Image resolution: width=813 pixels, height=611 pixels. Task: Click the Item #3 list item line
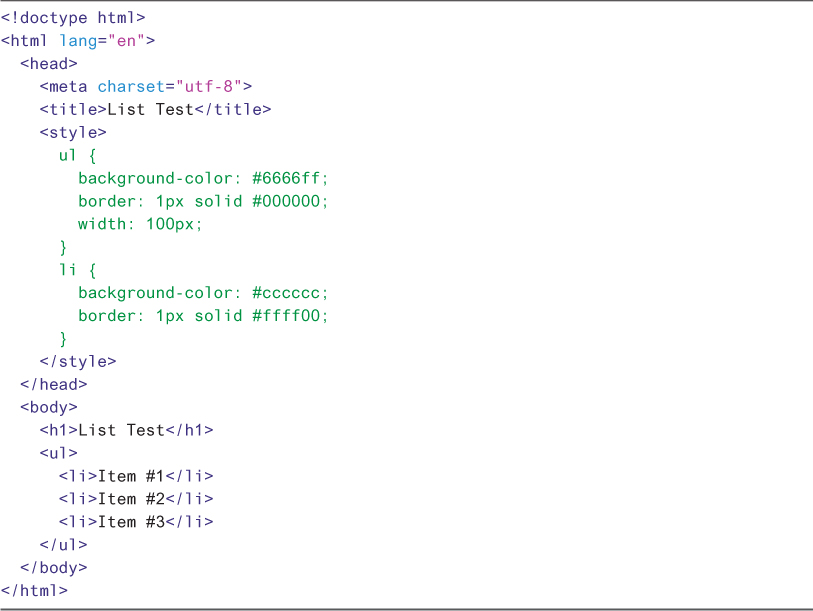click(x=136, y=522)
